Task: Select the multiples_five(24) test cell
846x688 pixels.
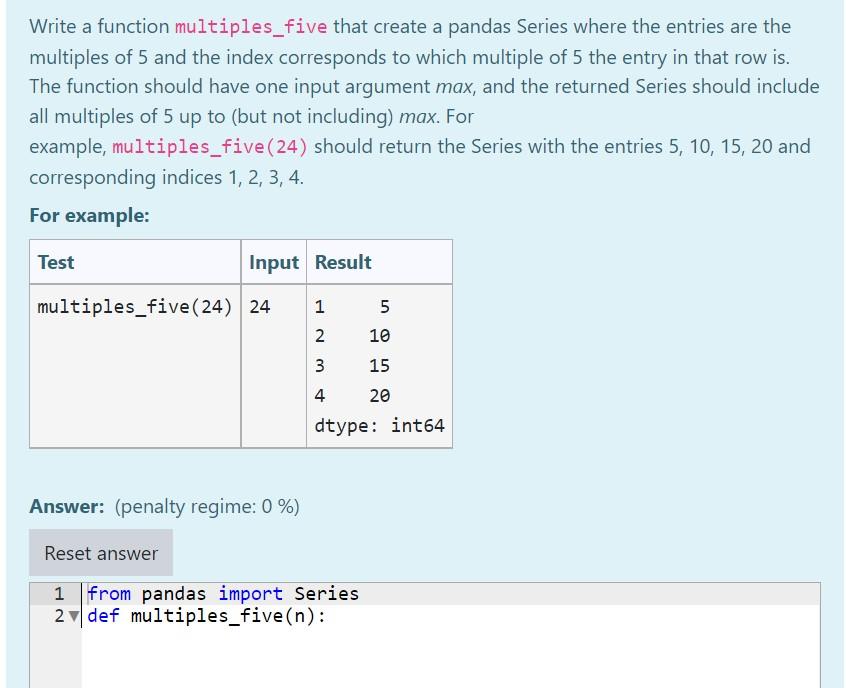Action: [134, 306]
